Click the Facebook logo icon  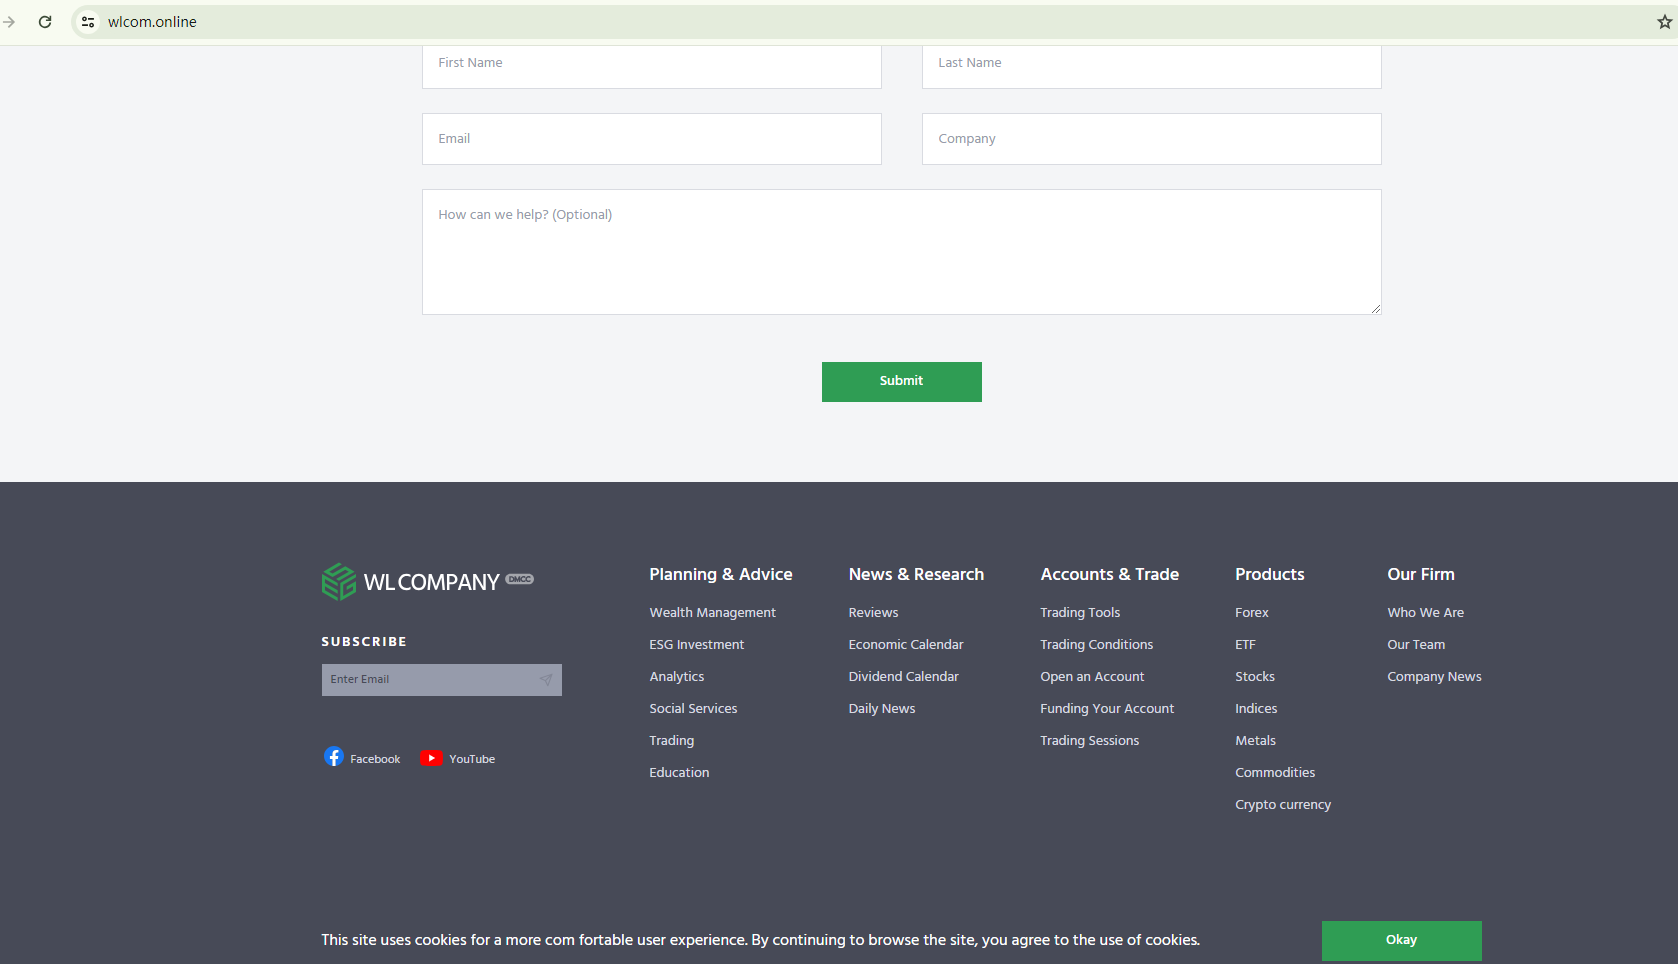334,758
